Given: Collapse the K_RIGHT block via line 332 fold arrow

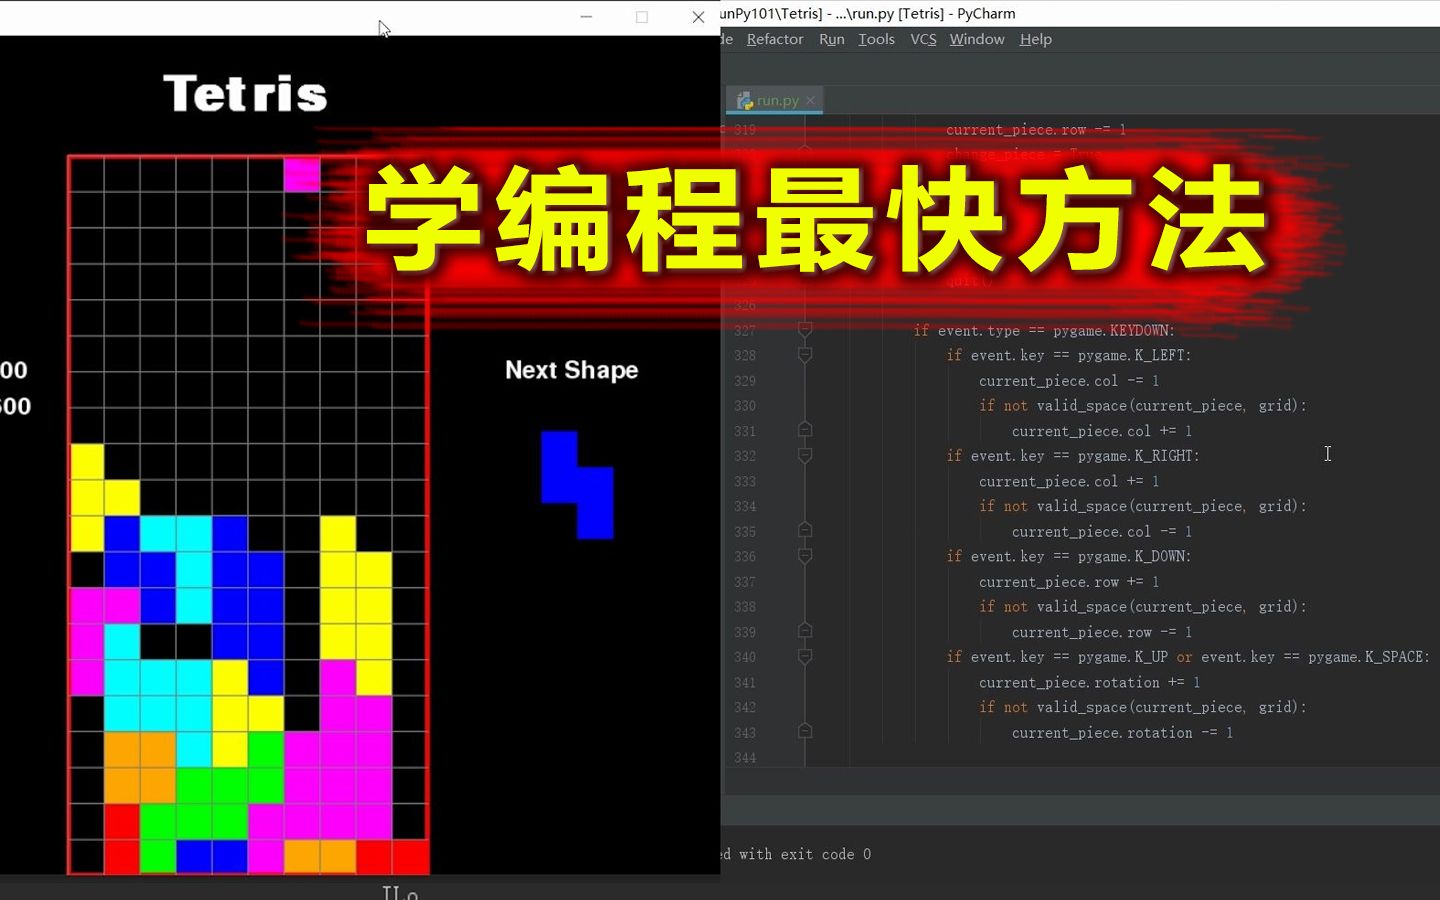Looking at the screenshot, I should tap(805, 456).
